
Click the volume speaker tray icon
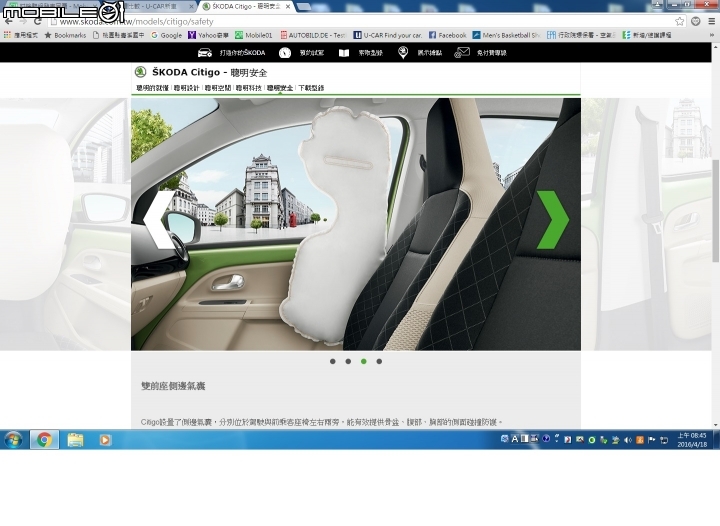coord(628,440)
